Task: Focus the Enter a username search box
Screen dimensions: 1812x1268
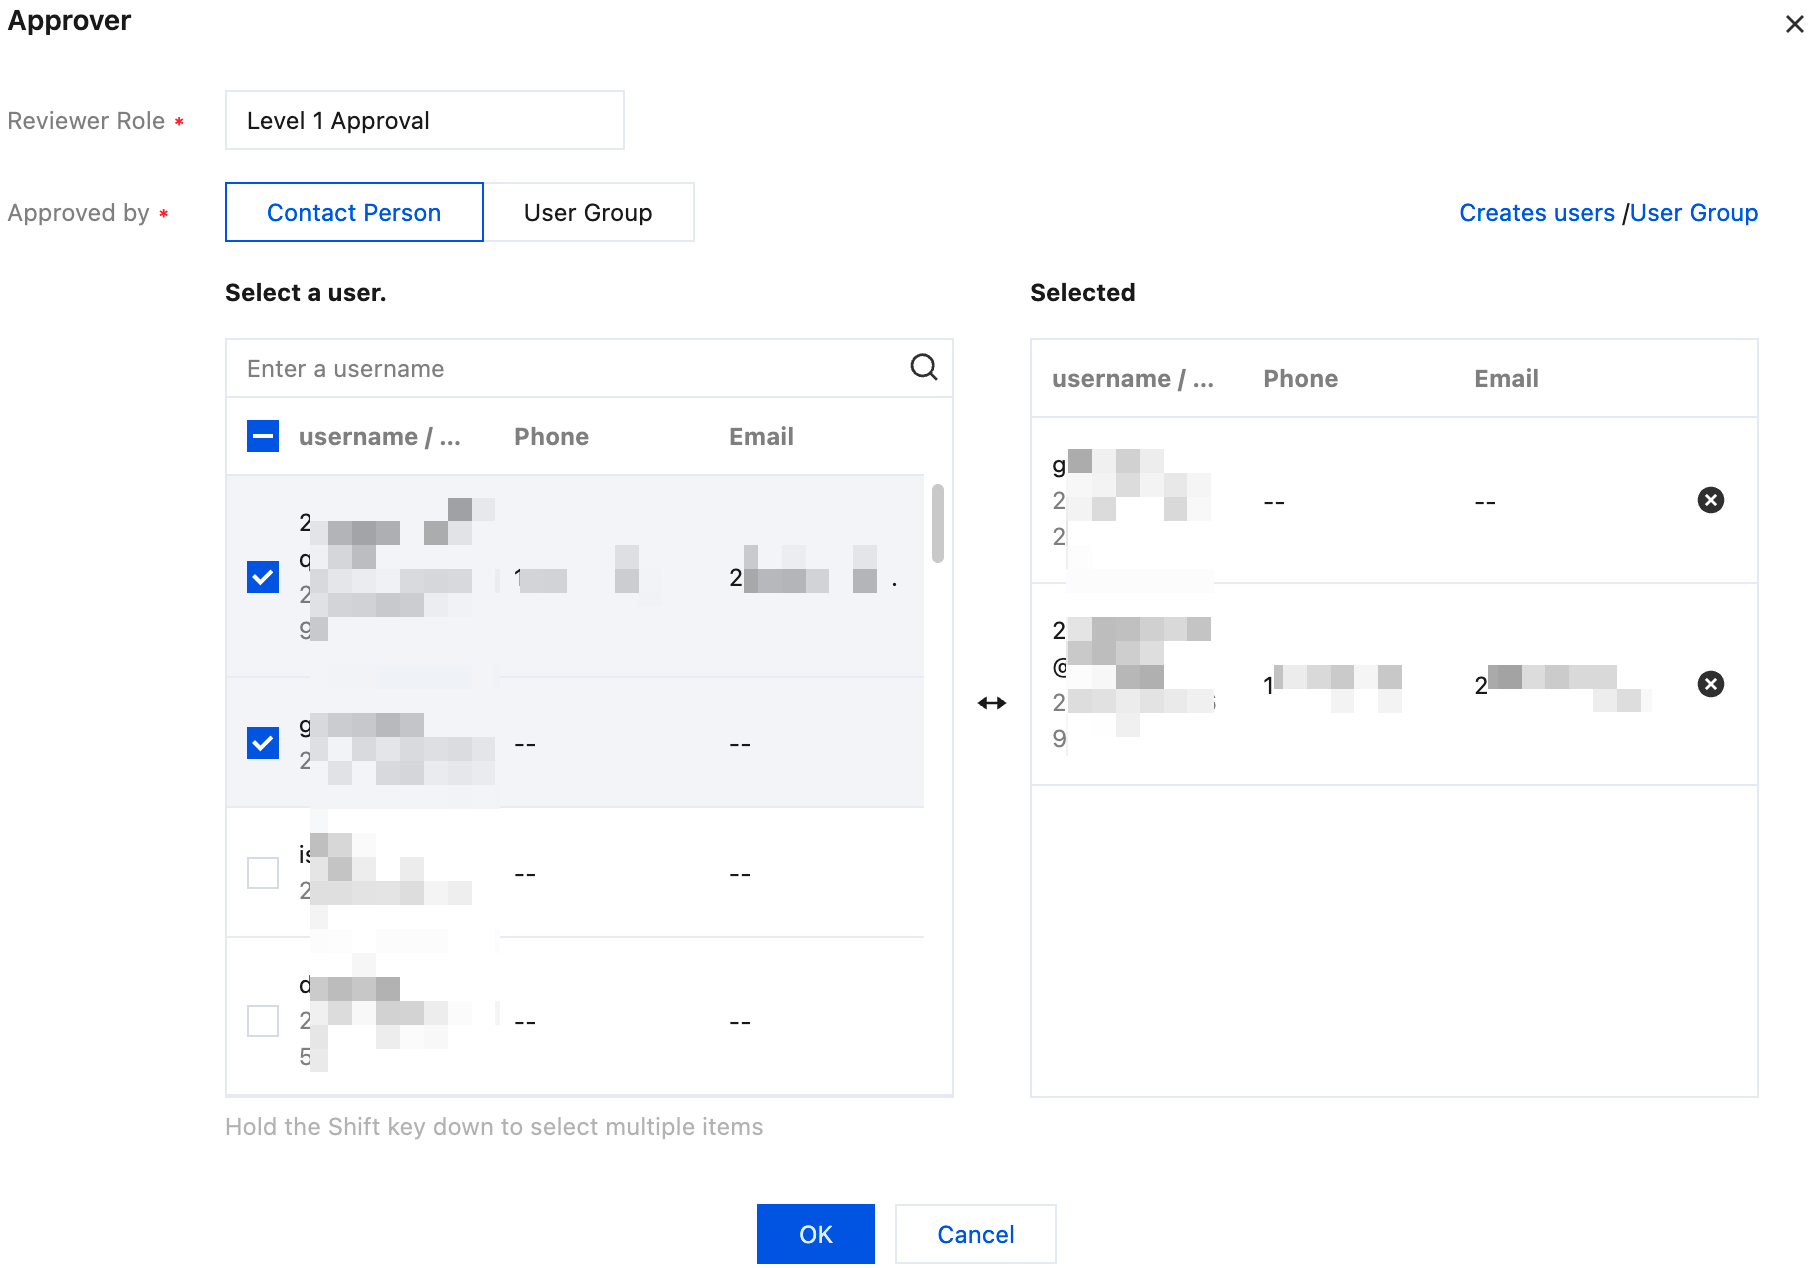Action: tap(570, 368)
